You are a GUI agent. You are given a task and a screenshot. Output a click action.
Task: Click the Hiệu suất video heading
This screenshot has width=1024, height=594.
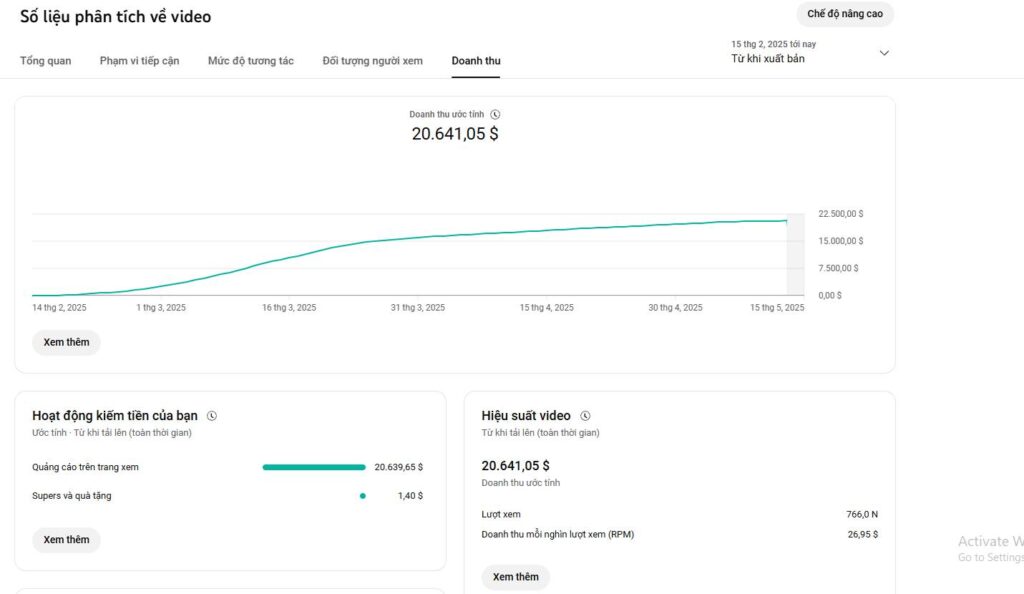[x=526, y=416]
